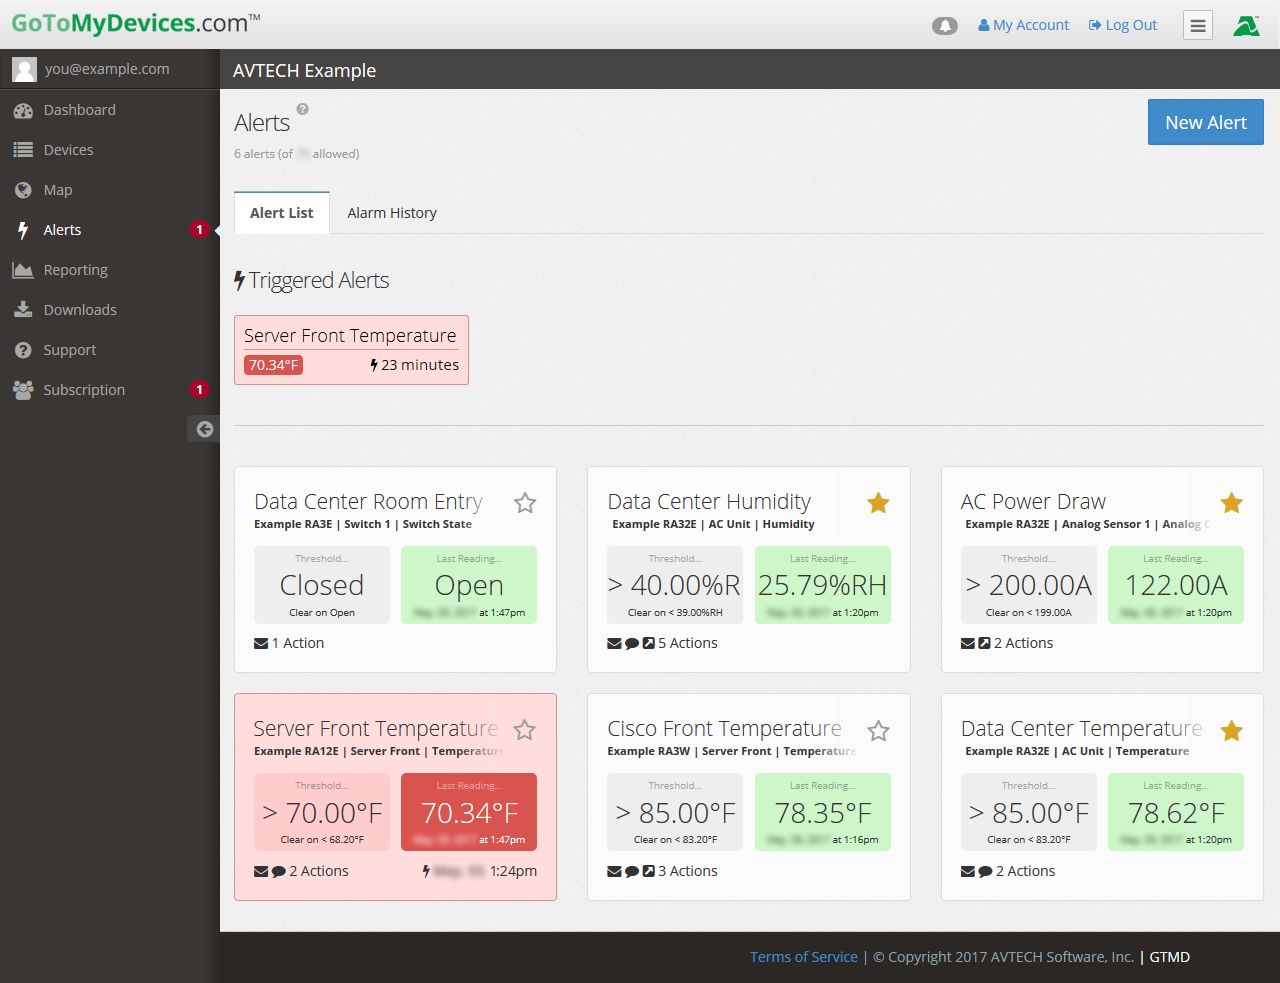Toggle favorite star on Cisco Front Temperature

[878, 731]
